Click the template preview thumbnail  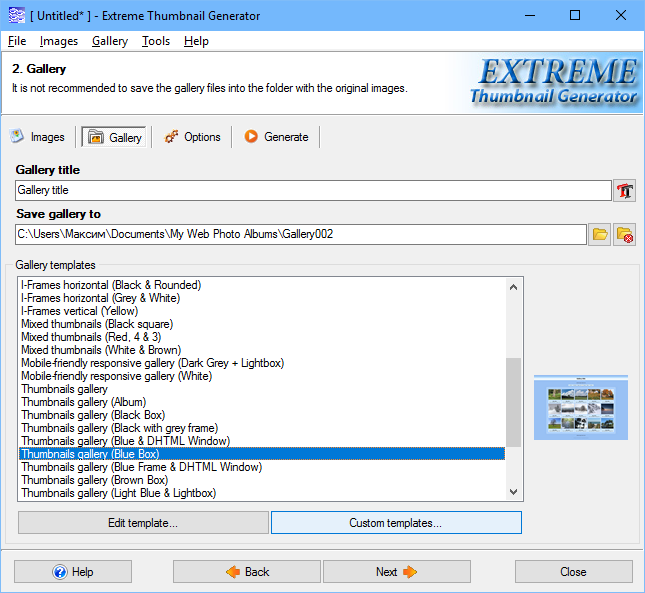coord(580,407)
